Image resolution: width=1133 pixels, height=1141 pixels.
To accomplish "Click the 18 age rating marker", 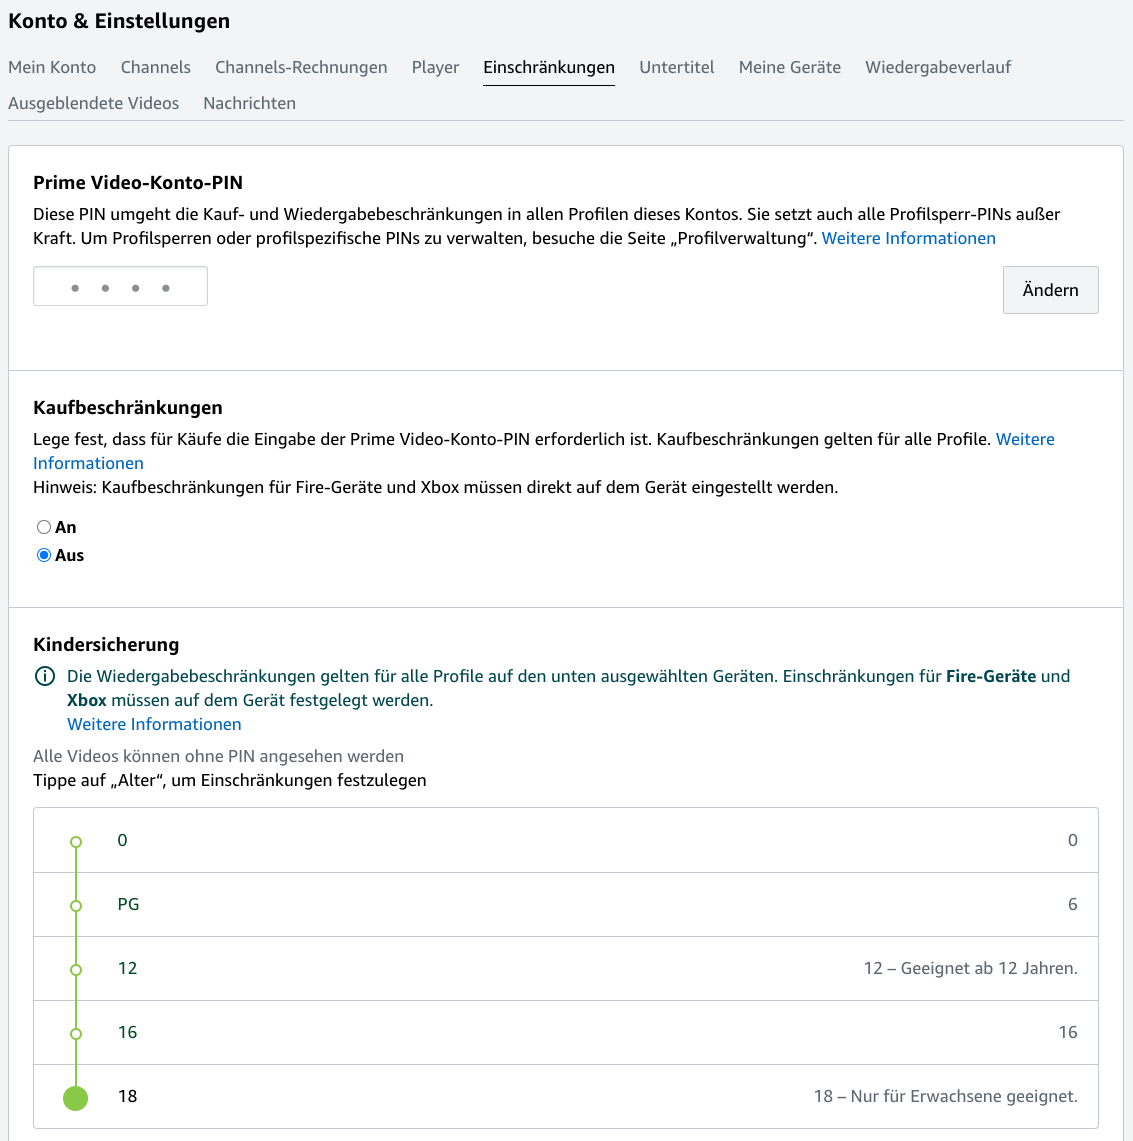I will pyautogui.click(x=76, y=1098).
